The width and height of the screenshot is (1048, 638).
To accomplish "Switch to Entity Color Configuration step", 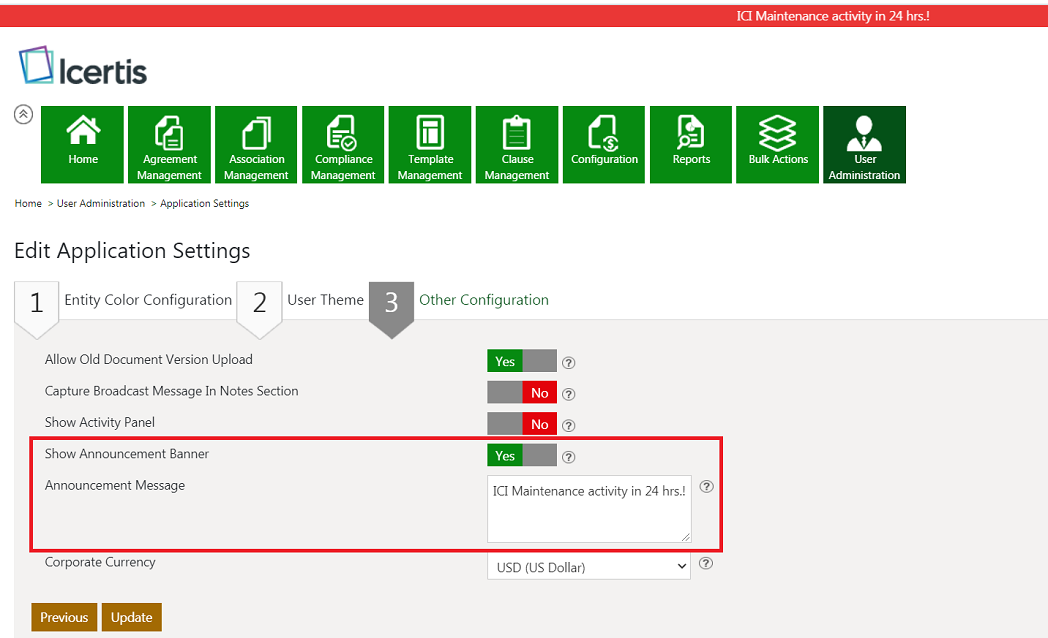I will pos(147,300).
